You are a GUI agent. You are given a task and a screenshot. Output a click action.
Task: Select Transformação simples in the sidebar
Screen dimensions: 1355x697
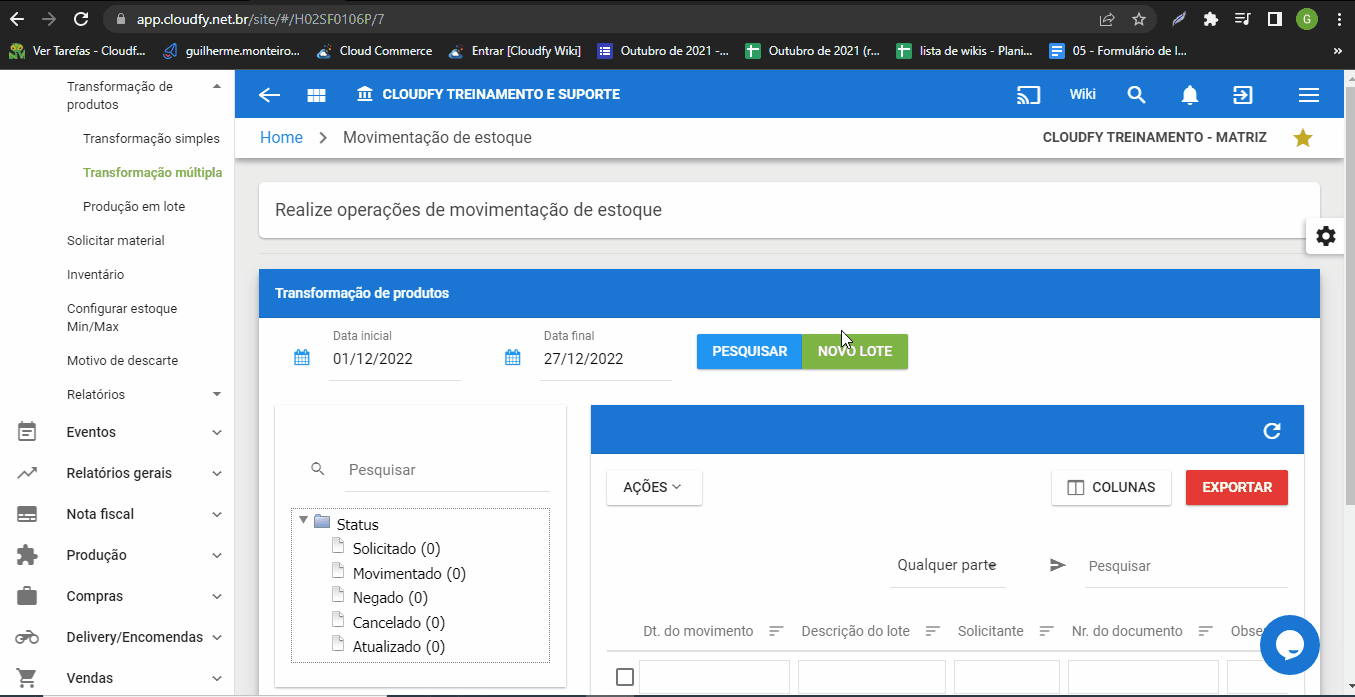151,138
